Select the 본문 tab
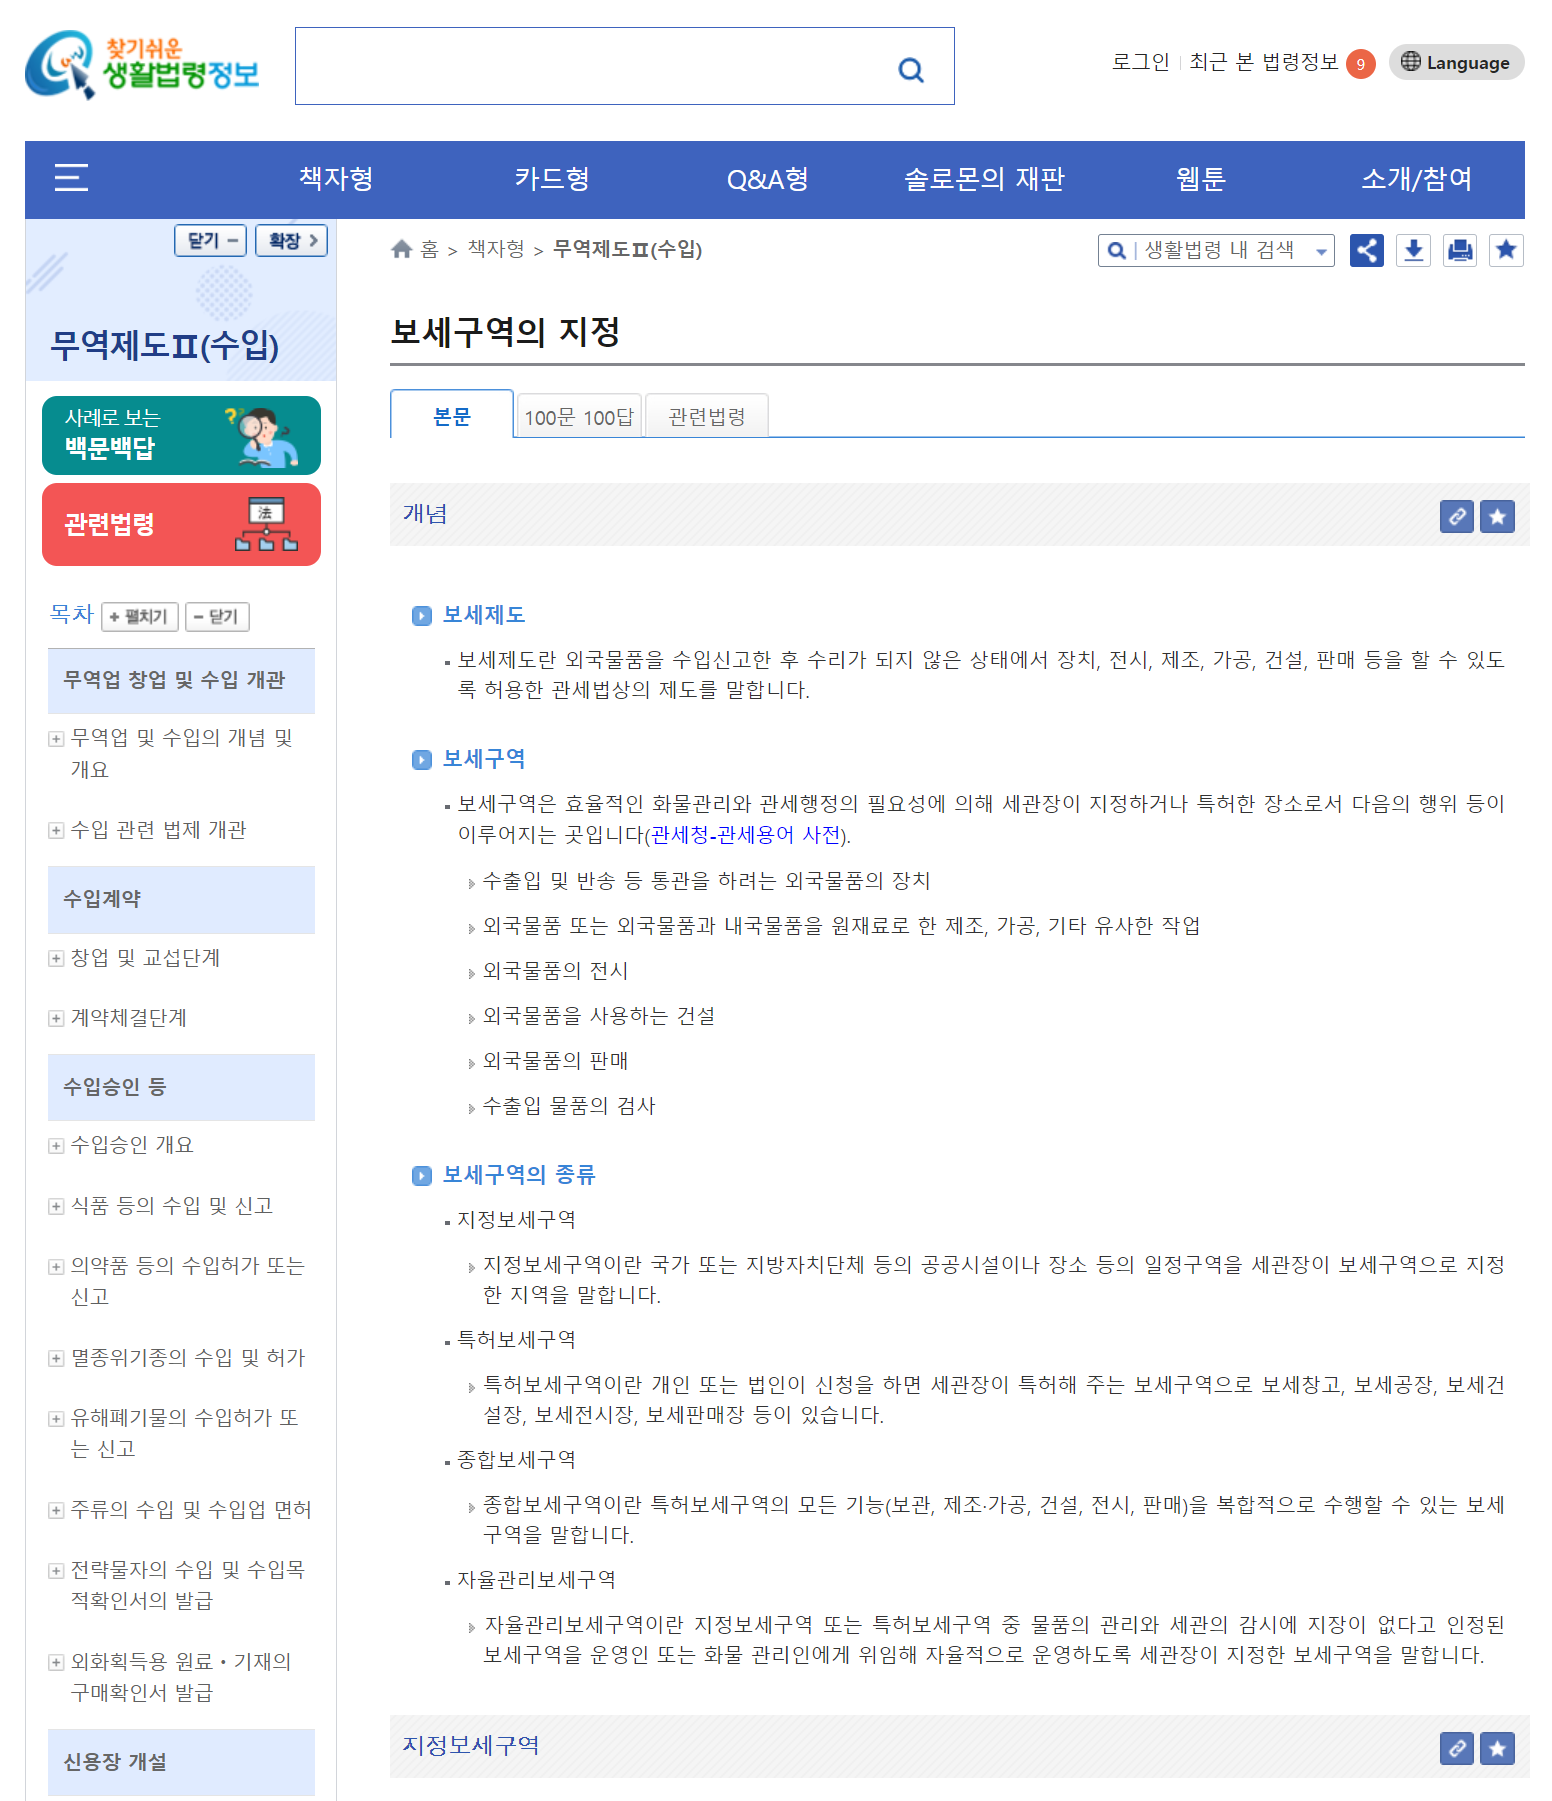 click(452, 415)
